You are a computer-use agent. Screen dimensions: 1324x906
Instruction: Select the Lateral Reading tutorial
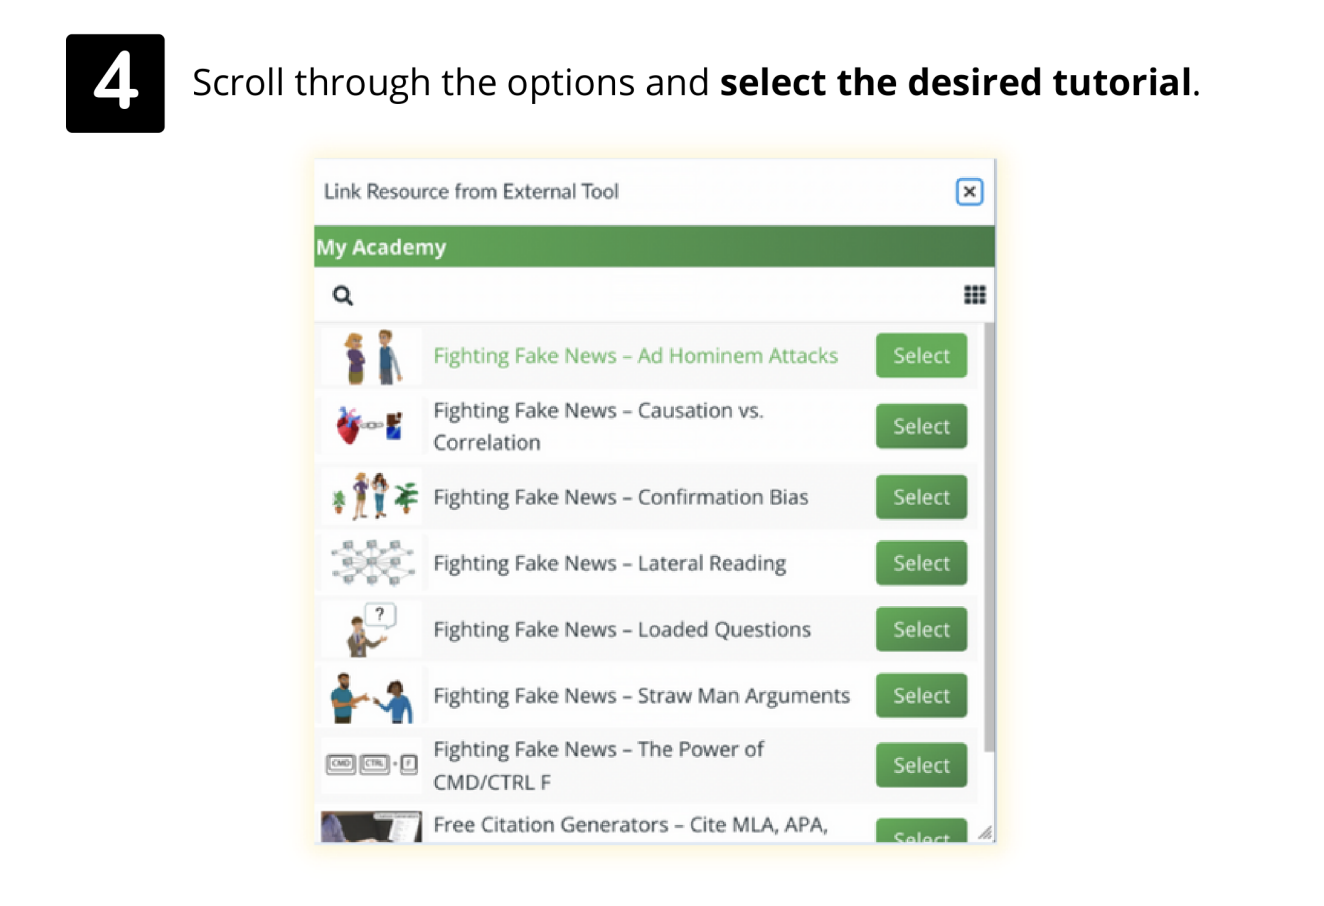tap(920, 562)
